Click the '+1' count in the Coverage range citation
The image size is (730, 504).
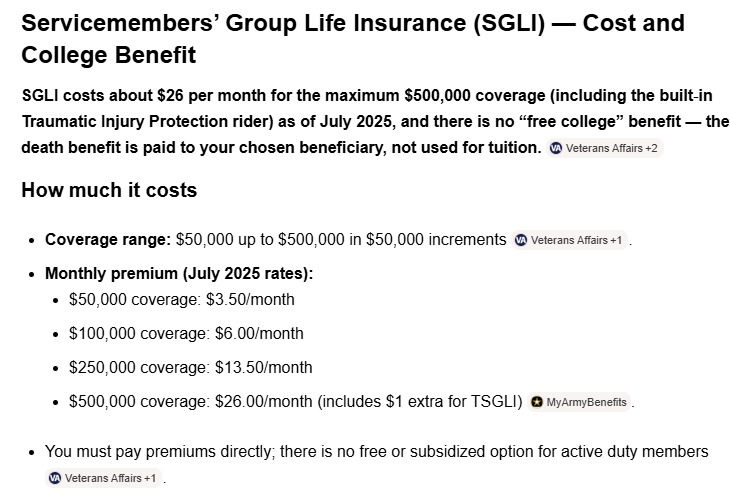point(616,240)
